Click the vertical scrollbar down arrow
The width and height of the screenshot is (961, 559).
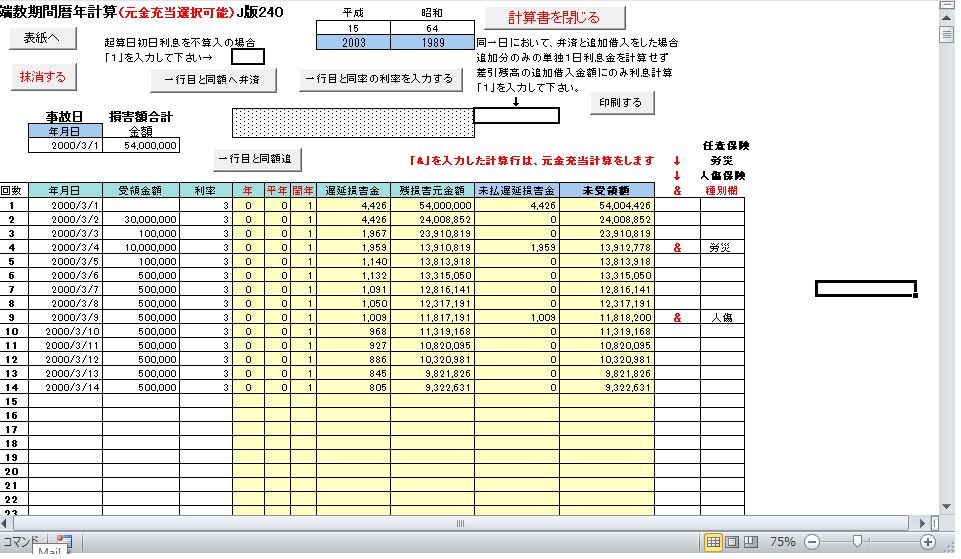point(946,506)
